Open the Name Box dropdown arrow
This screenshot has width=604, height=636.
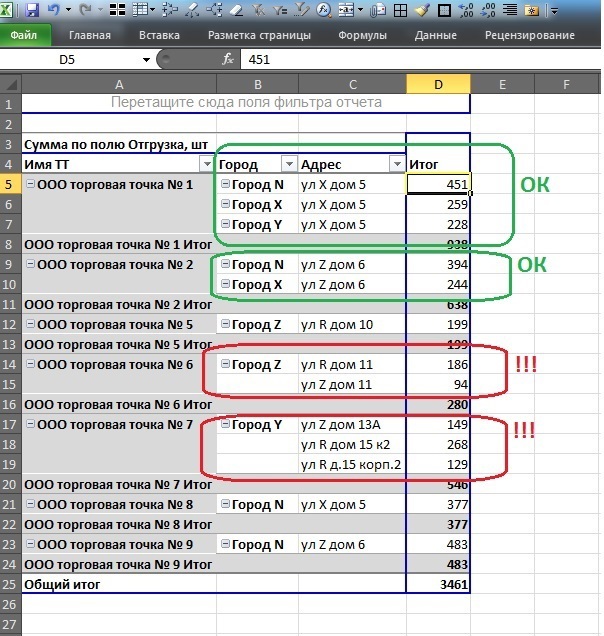pyautogui.click(x=146, y=60)
